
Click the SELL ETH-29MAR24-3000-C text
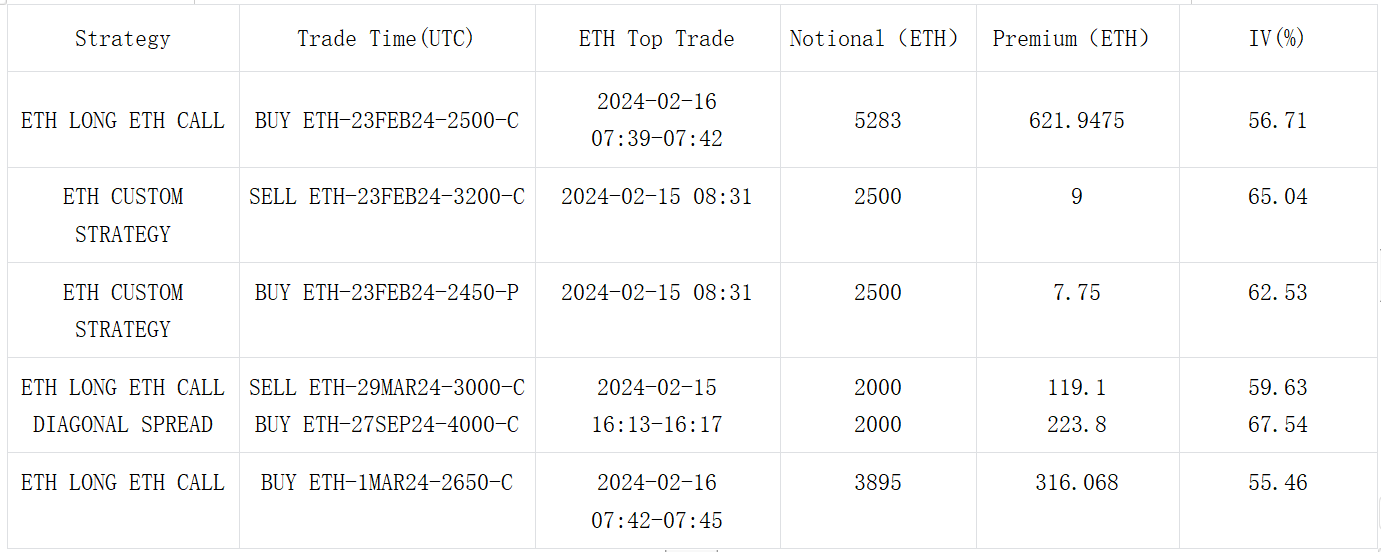click(387, 388)
